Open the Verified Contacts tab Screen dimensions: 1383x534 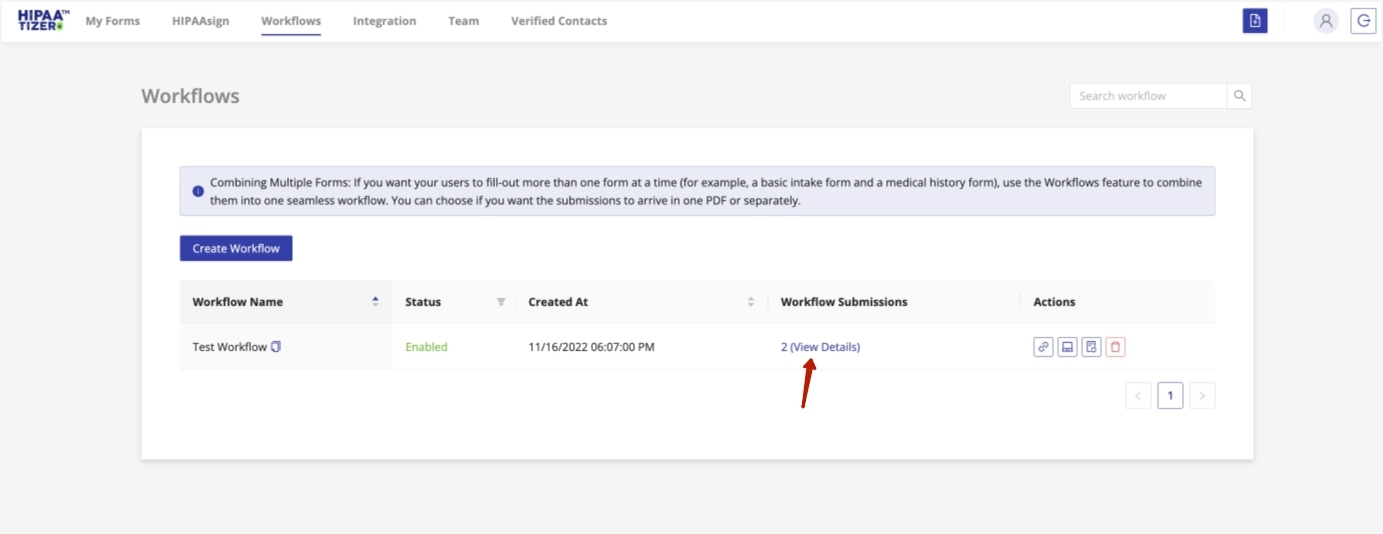pyautogui.click(x=558, y=21)
